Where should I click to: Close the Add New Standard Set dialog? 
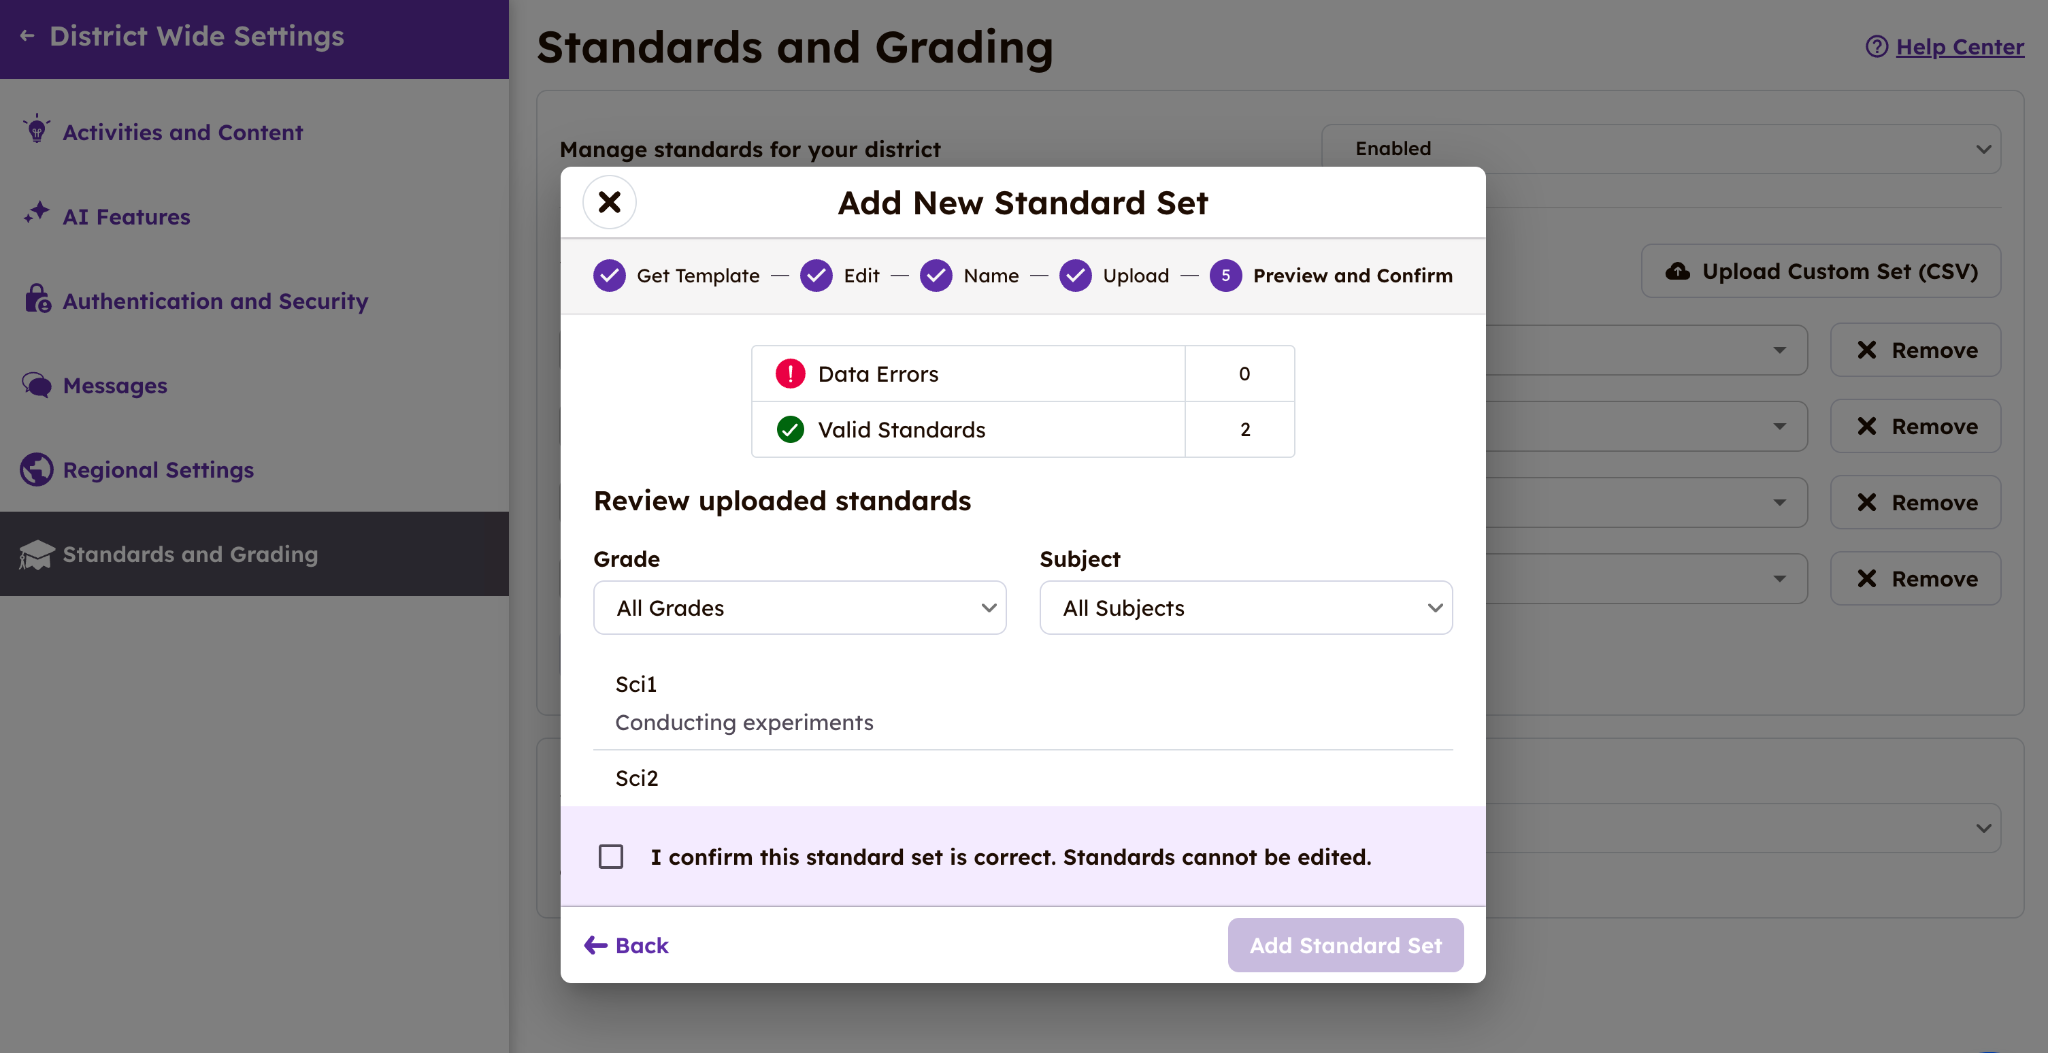(609, 202)
